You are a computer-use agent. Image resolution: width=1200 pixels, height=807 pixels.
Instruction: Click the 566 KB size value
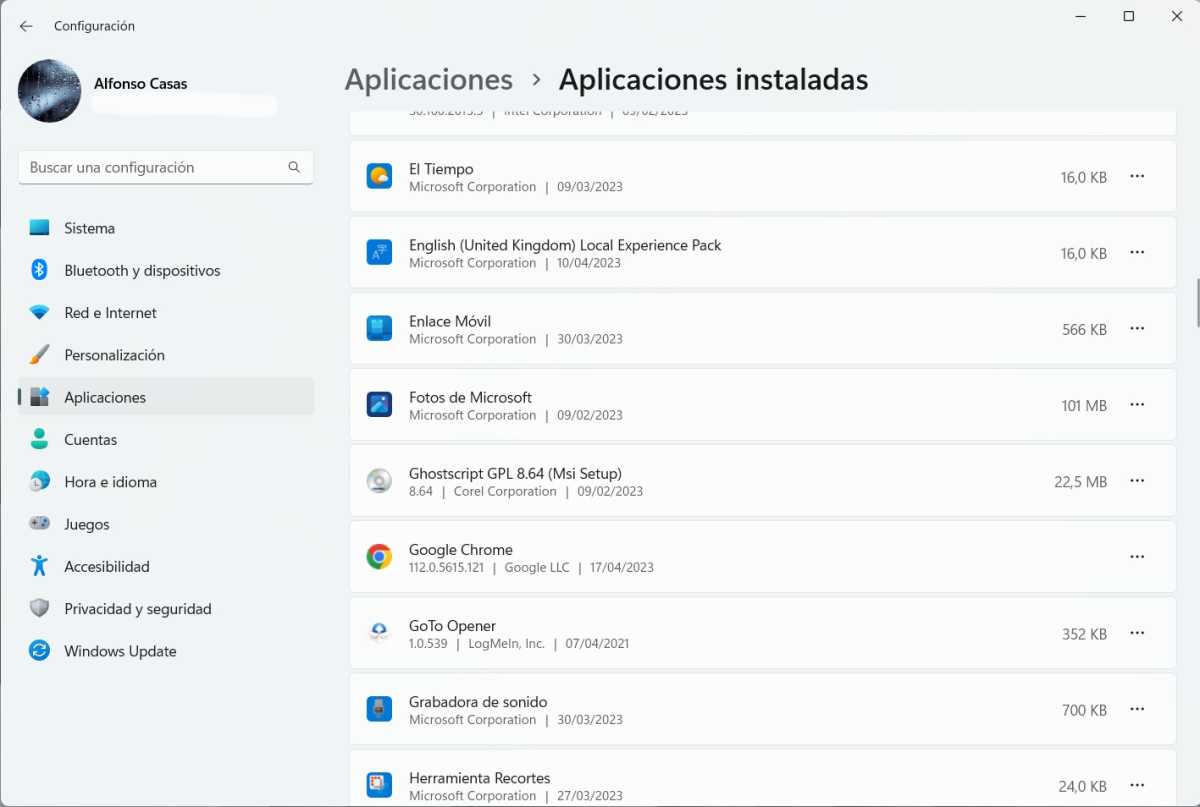click(x=1084, y=330)
